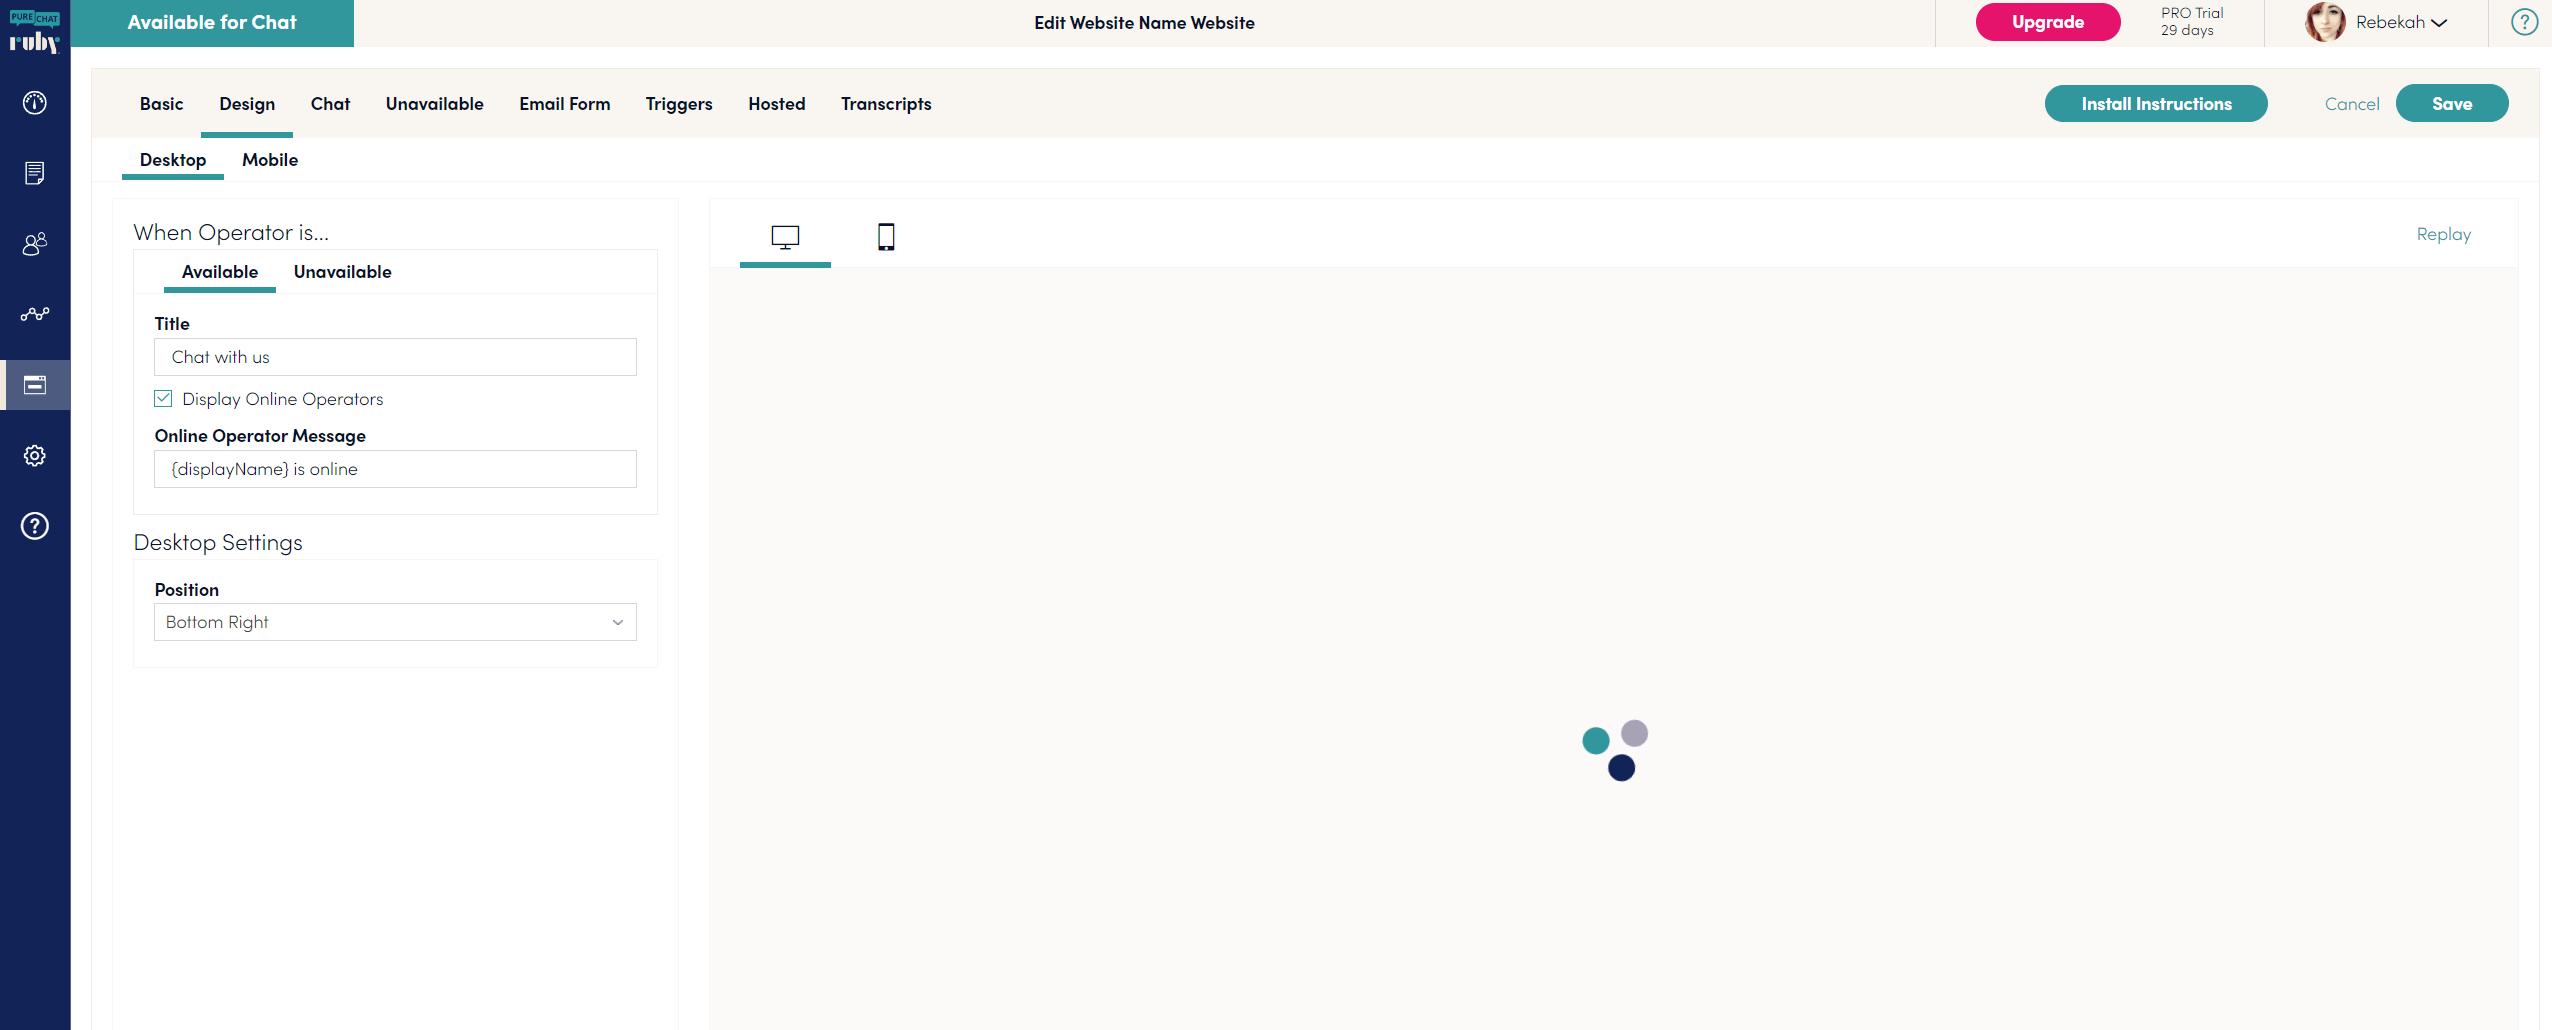Click the top-right help circle icon
2552x1030 pixels.
(2524, 22)
